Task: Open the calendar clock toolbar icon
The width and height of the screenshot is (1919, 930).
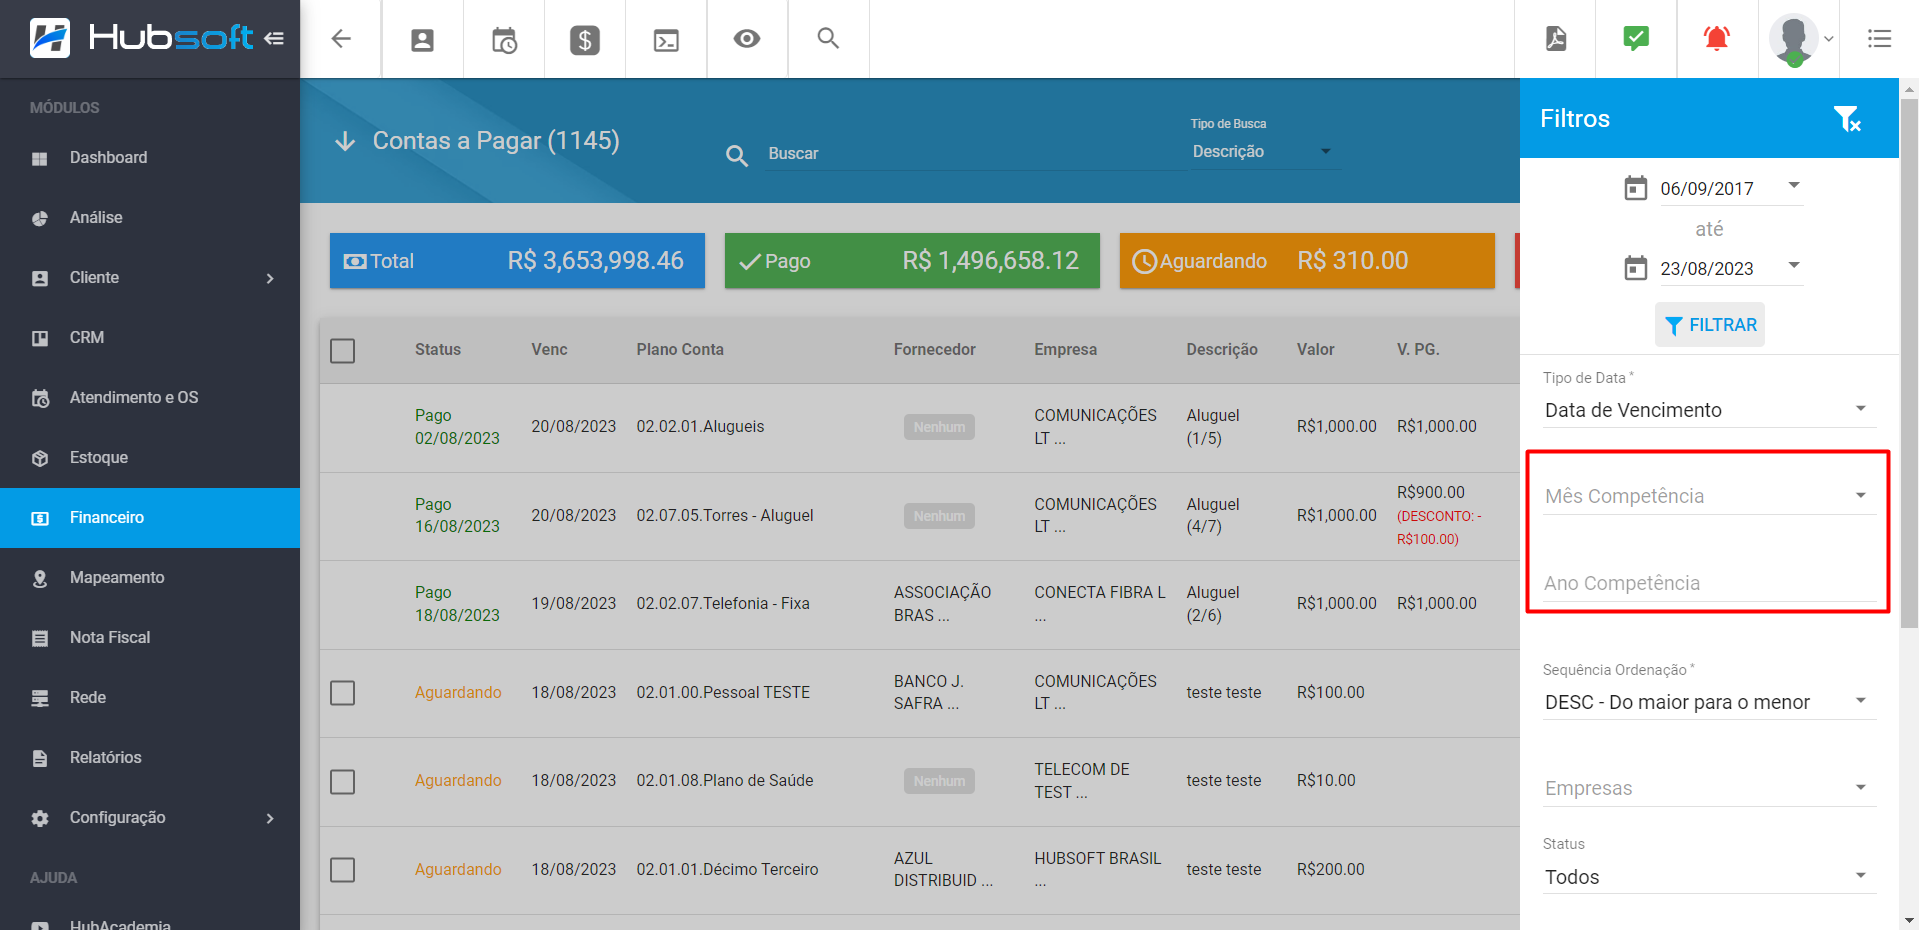Action: click(x=504, y=40)
